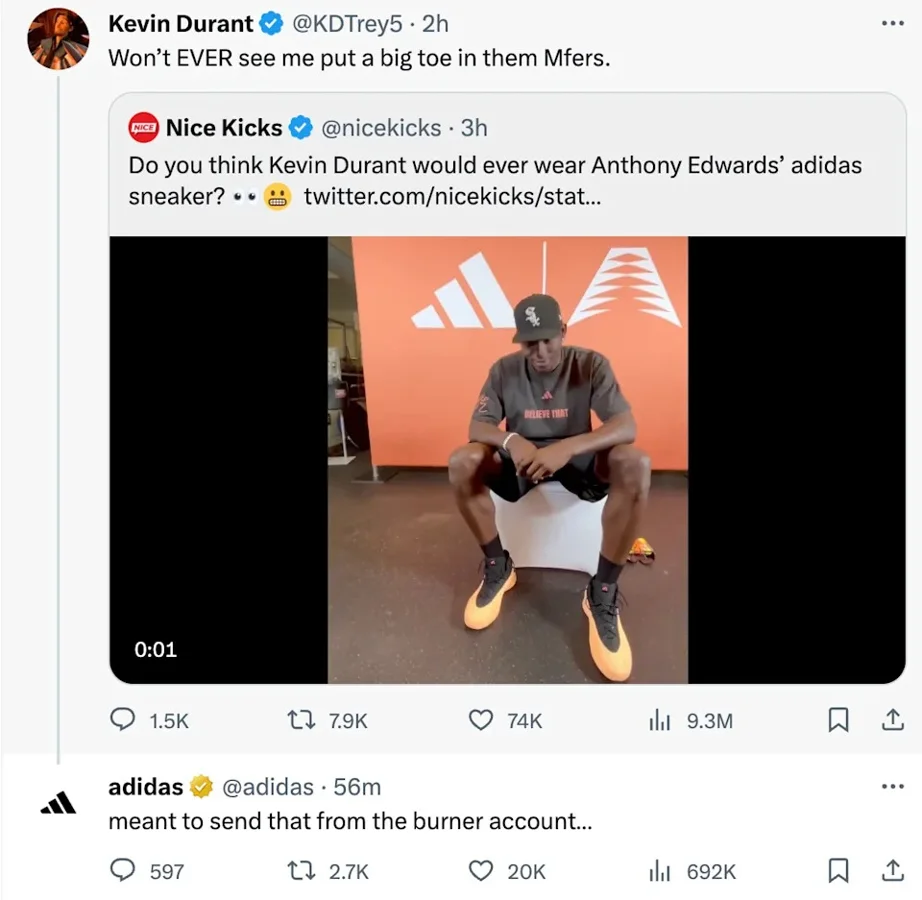Screen dimensions: 922x900
Task: Open the reply icon on Kevin Durant's tweet
Action: (122, 720)
